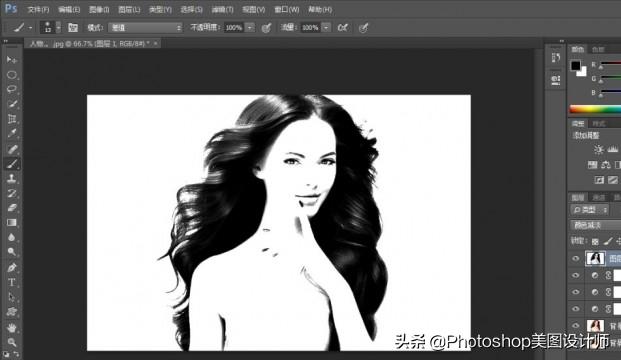This screenshot has width=621, height=360.
Task: Collapse right panels double-arrow
Action: (562, 41)
